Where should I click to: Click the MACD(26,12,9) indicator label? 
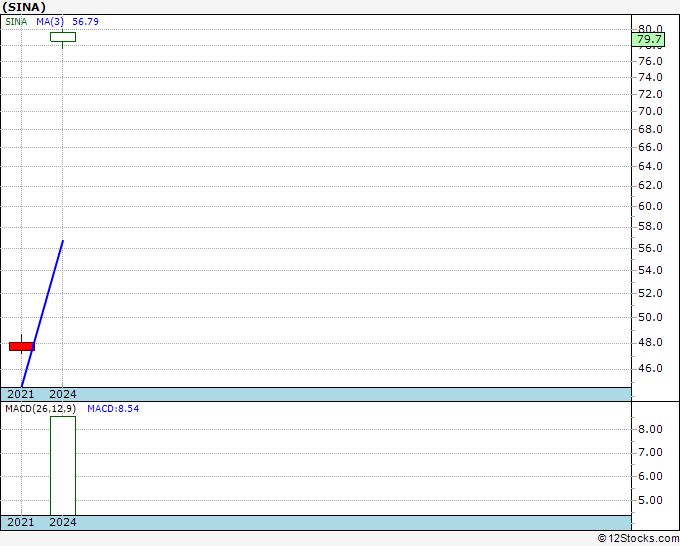40,409
